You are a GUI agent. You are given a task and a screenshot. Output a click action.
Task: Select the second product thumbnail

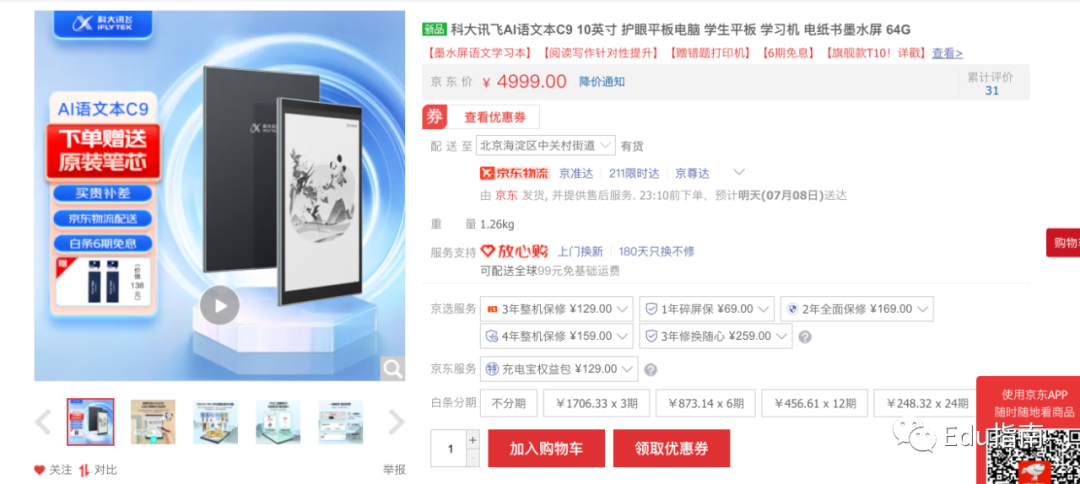pos(153,422)
